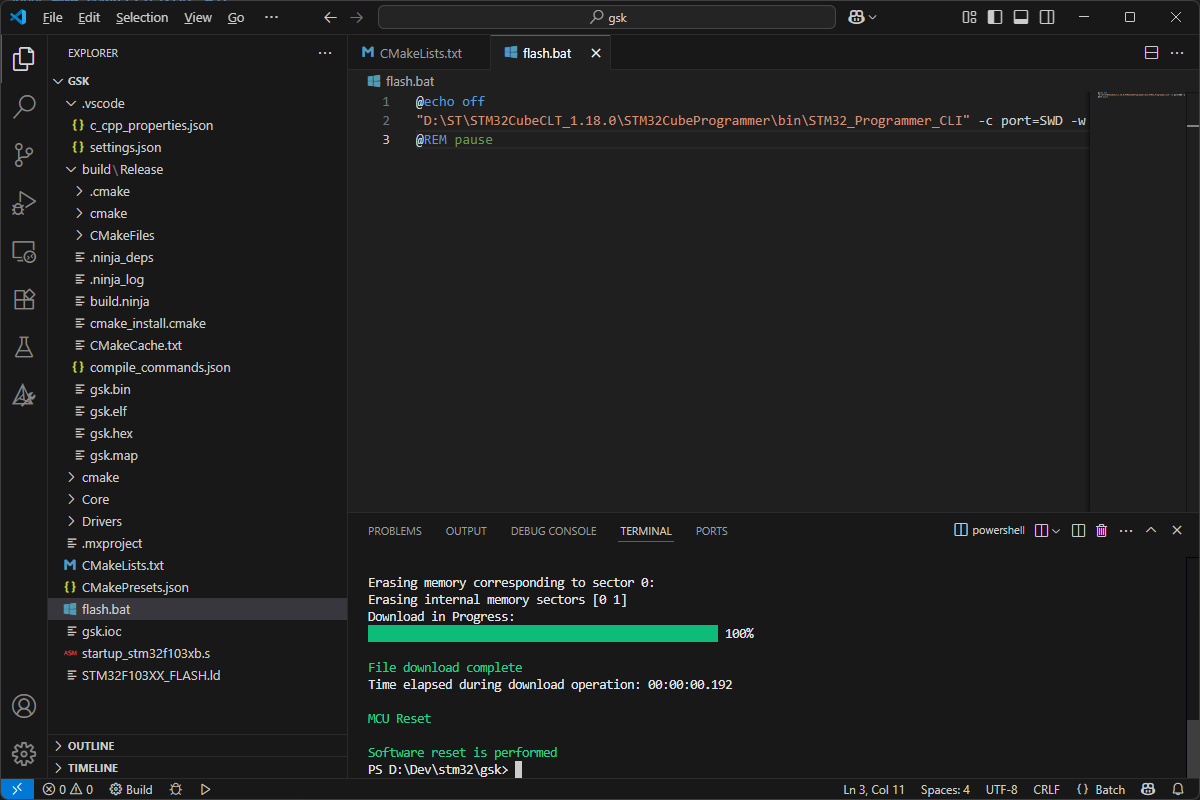Close the flash.bat editor tab
1200x800 pixels.
596,53
